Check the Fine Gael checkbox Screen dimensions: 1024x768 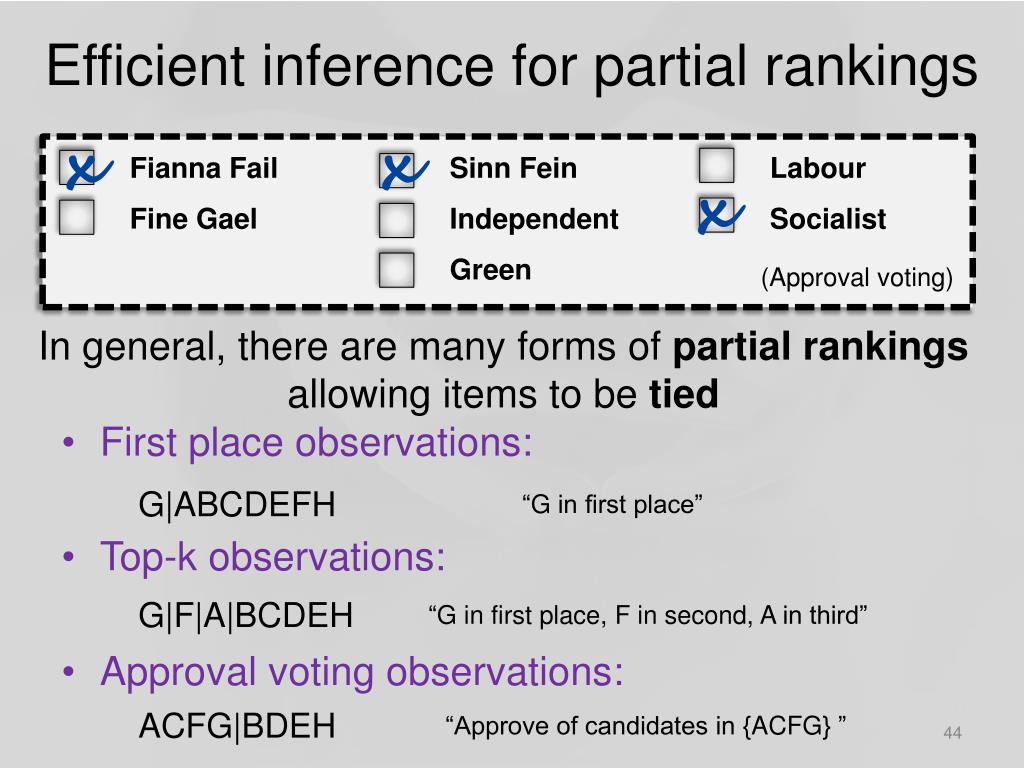click(76, 217)
